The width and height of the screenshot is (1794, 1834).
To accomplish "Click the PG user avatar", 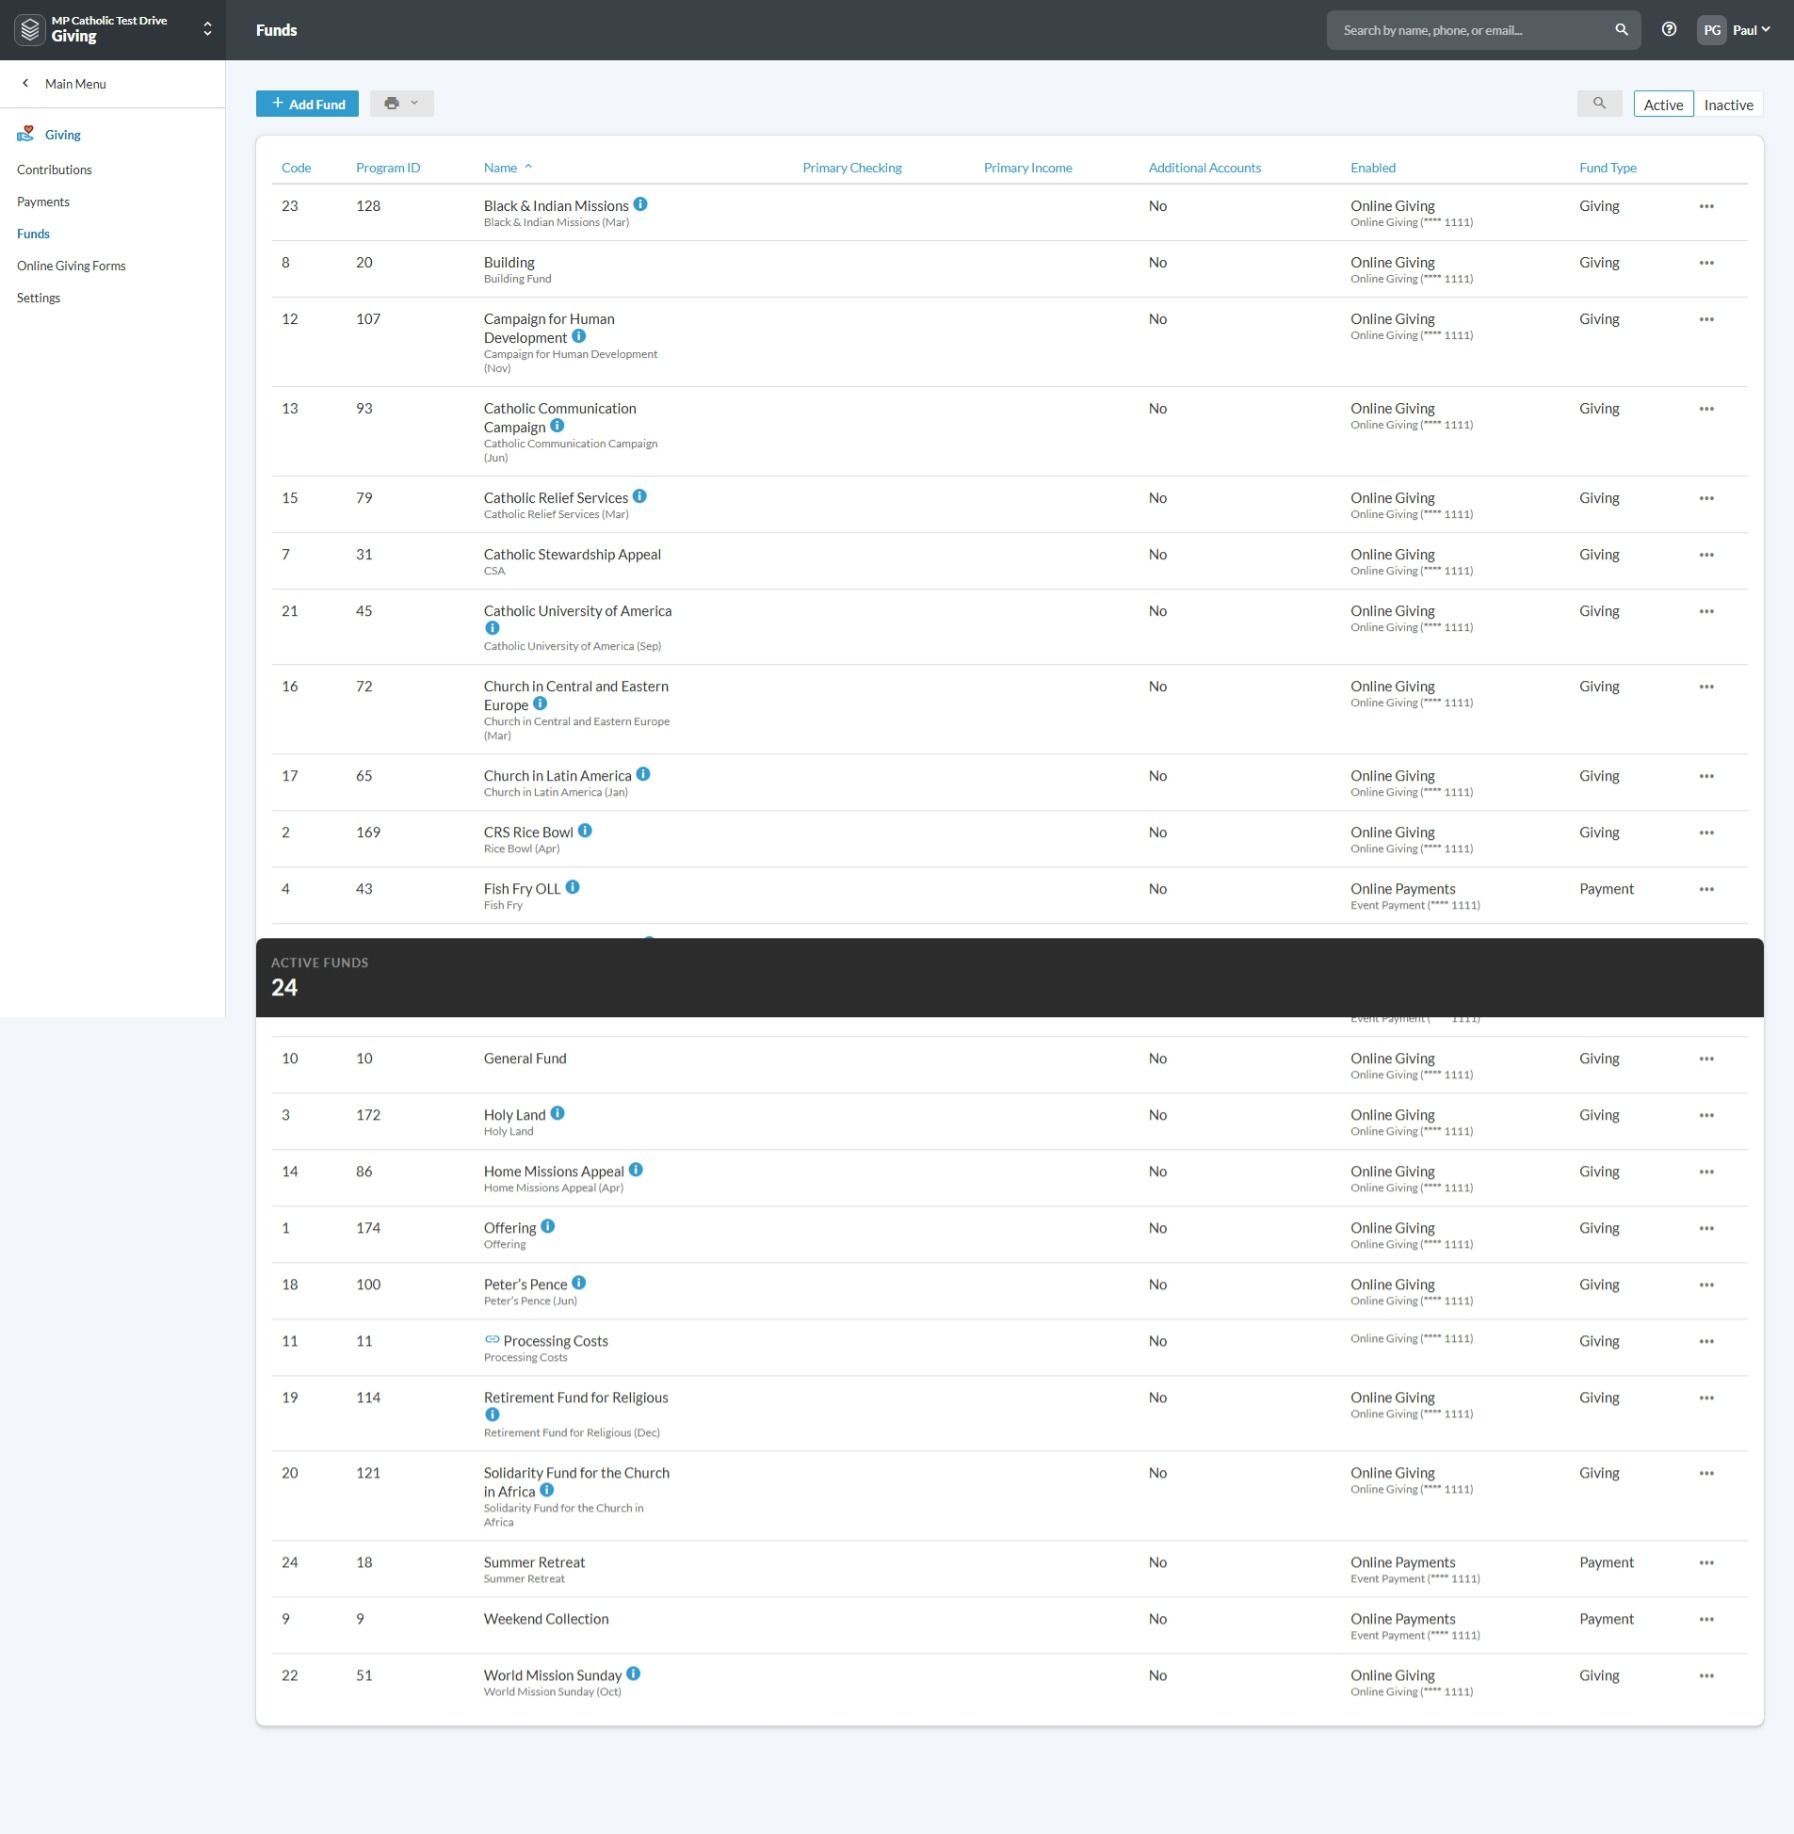I will click(x=1712, y=30).
